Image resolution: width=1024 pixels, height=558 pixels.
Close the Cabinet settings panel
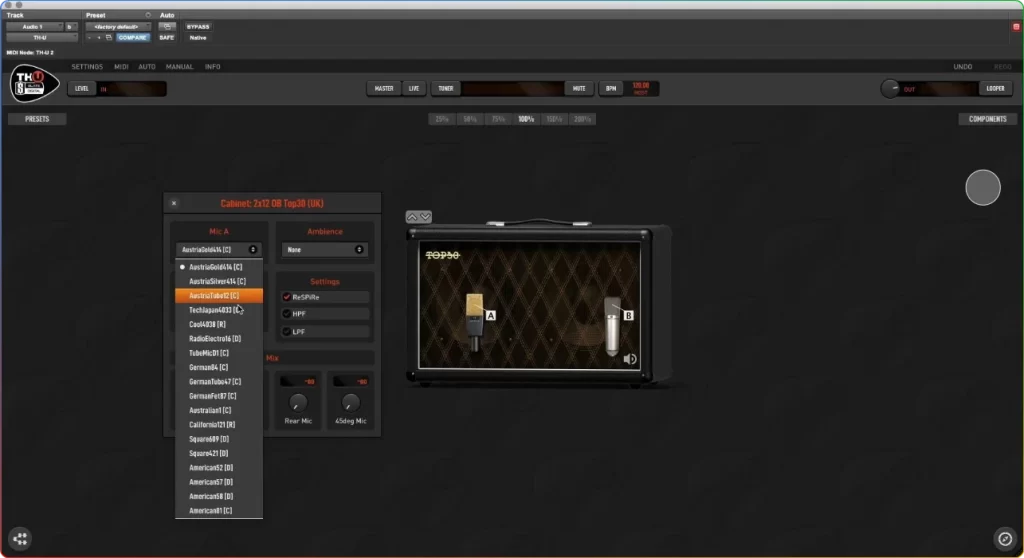(x=174, y=203)
